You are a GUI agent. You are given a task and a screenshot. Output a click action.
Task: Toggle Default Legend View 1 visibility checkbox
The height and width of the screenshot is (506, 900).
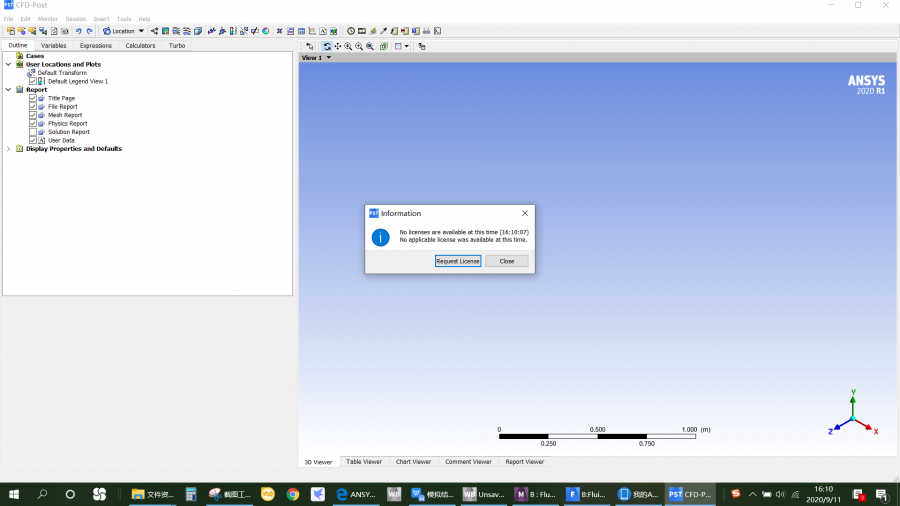tap(33, 81)
